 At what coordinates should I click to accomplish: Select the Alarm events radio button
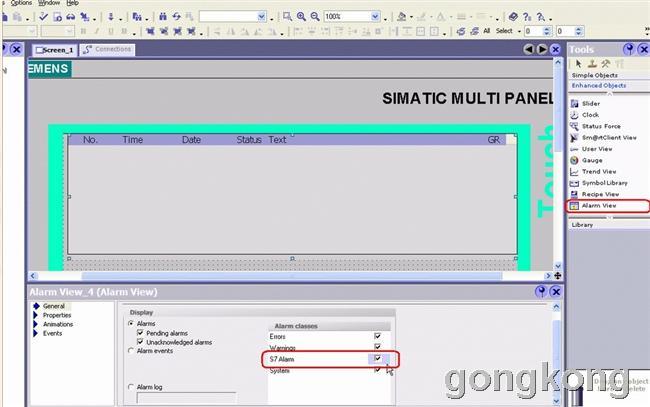pyautogui.click(x=131, y=351)
